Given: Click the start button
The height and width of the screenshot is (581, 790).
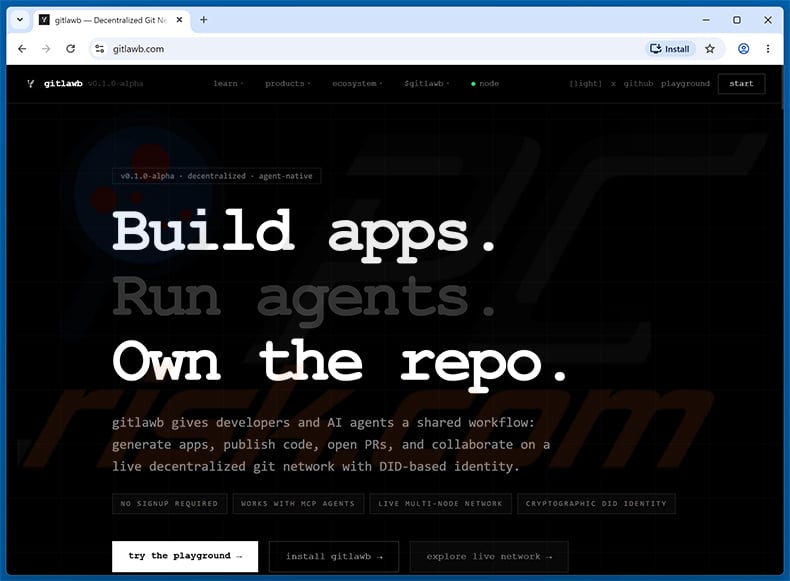Looking at the screenshot, I should tap(741, 84).
